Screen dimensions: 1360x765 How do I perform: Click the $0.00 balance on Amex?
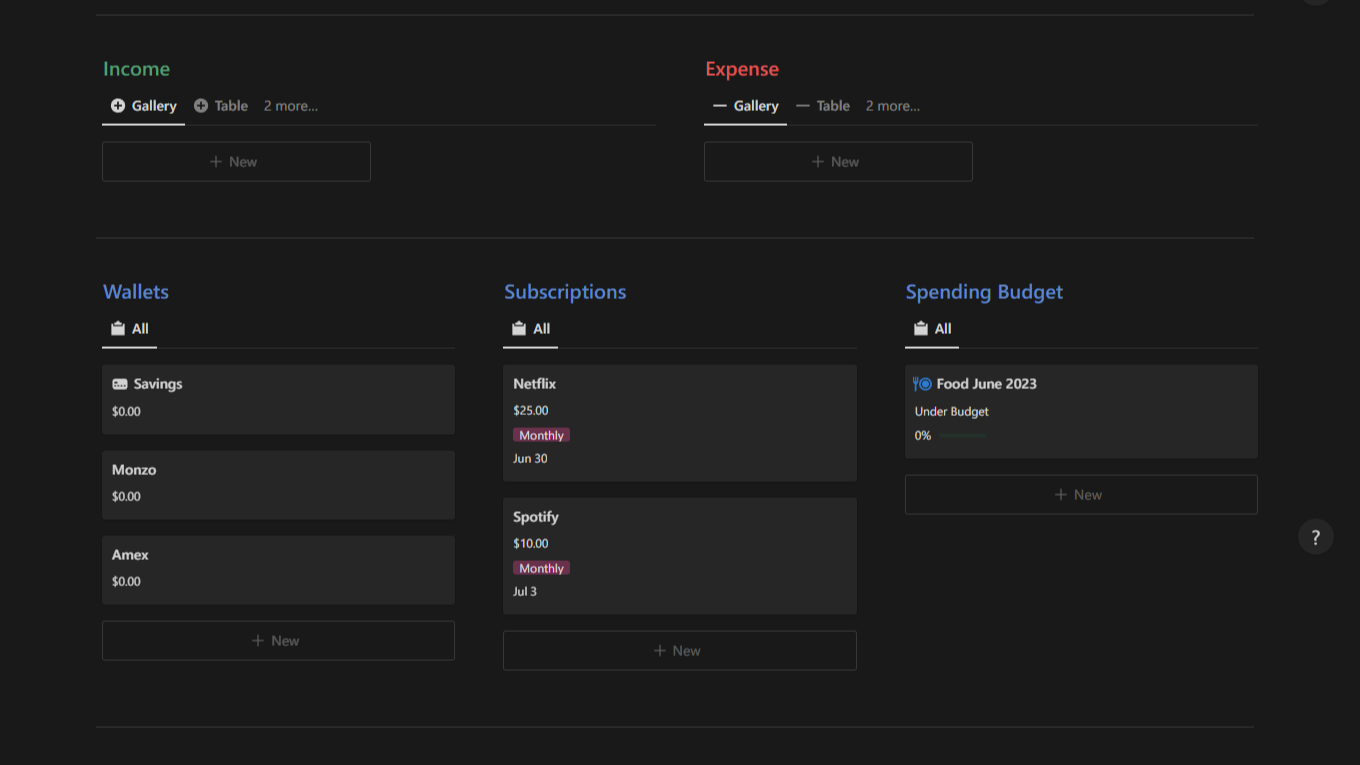[126, 581]
